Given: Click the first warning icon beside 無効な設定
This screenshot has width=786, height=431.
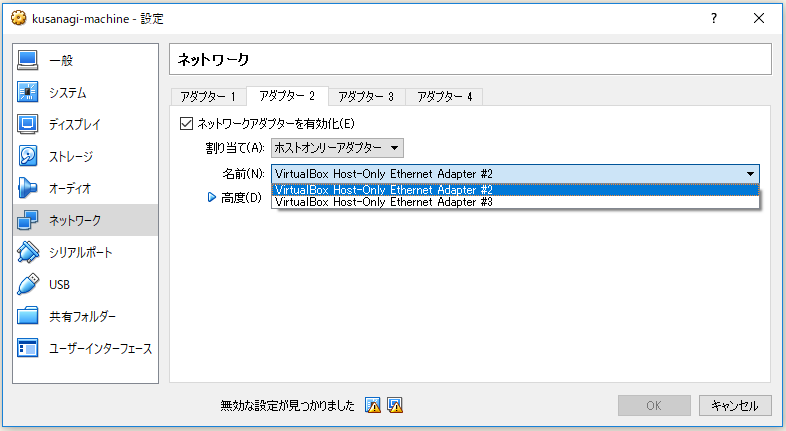Looking at the screenshot, I should 373,405.
